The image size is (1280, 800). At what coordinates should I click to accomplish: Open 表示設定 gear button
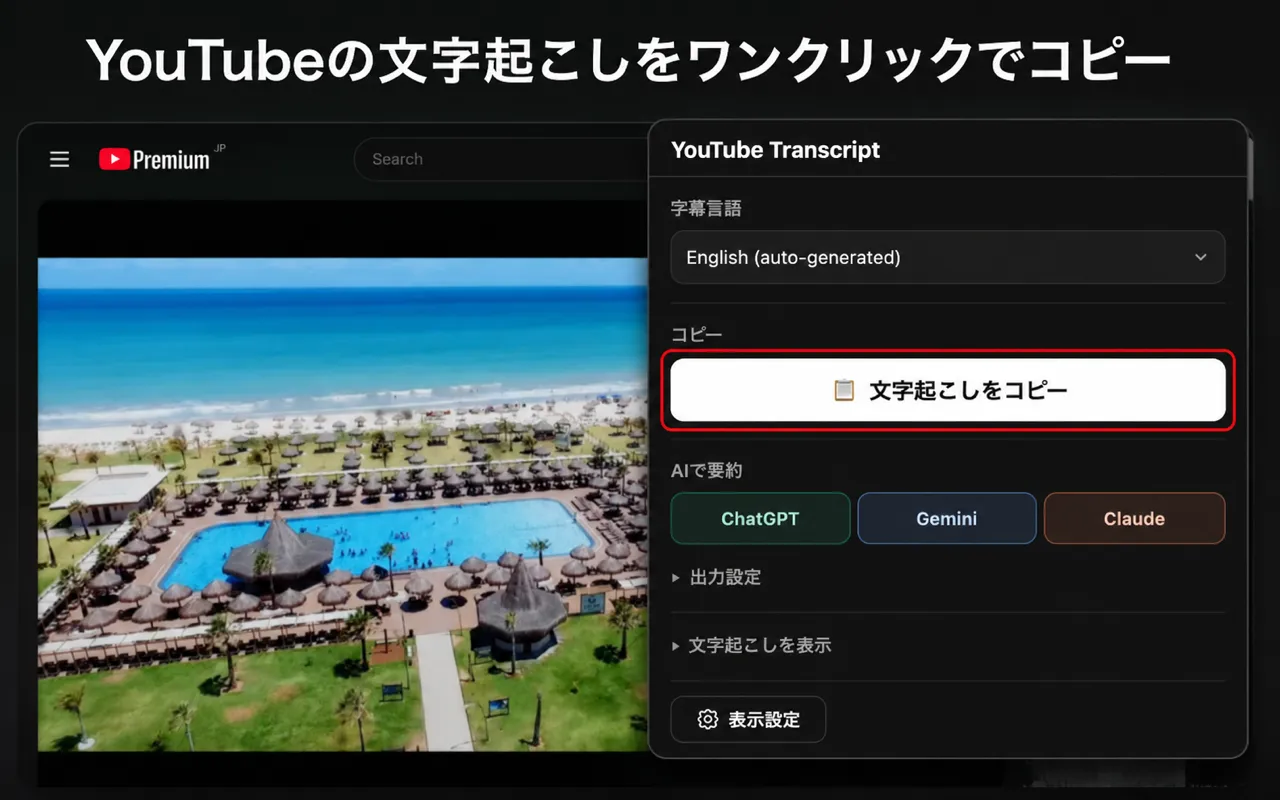(x=748, y=719)
